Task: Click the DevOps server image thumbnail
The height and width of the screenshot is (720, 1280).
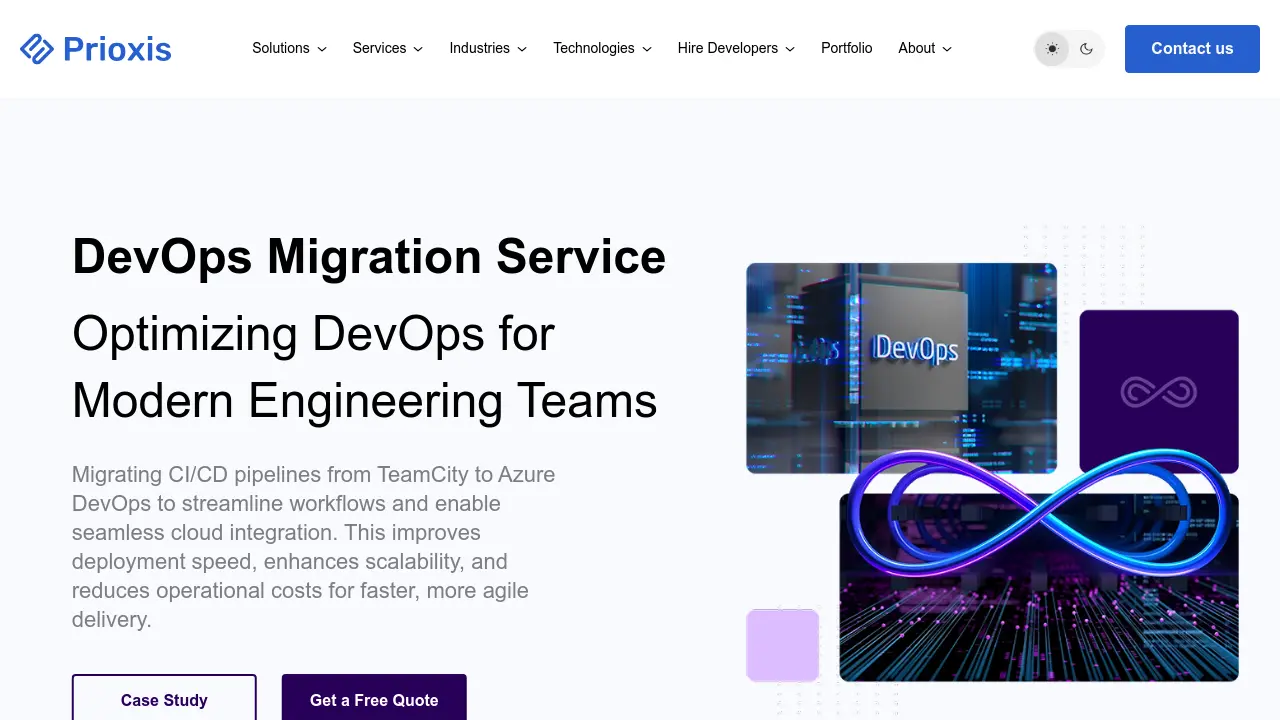Action: 901,368
